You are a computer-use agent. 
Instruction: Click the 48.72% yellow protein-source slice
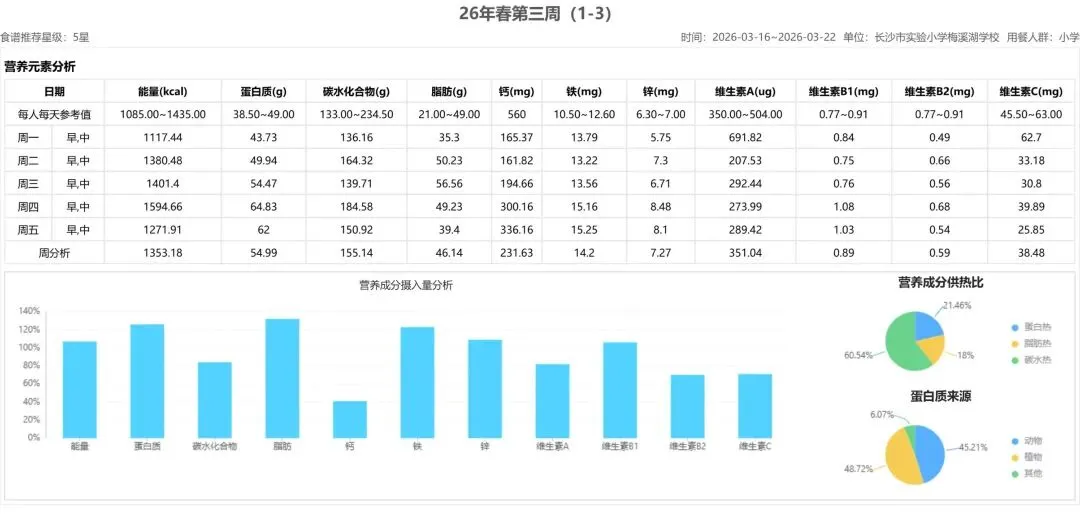click(x=900, y=460)
